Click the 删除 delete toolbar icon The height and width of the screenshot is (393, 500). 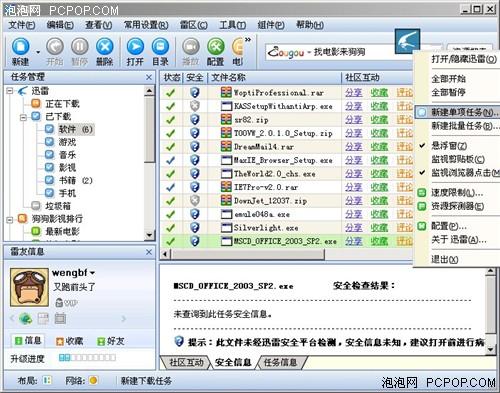click(105, 47)
